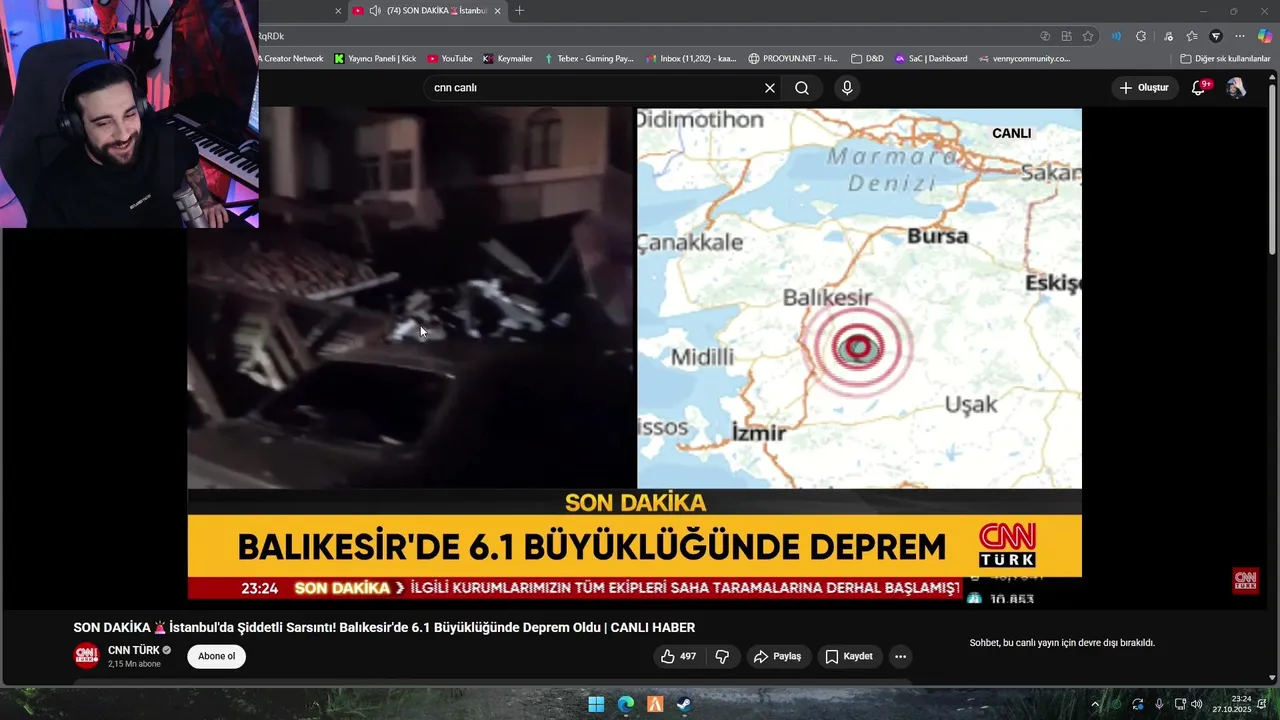
Task: Dislike the video with the thumbs-down button
Action: click(x=722, y=657)
